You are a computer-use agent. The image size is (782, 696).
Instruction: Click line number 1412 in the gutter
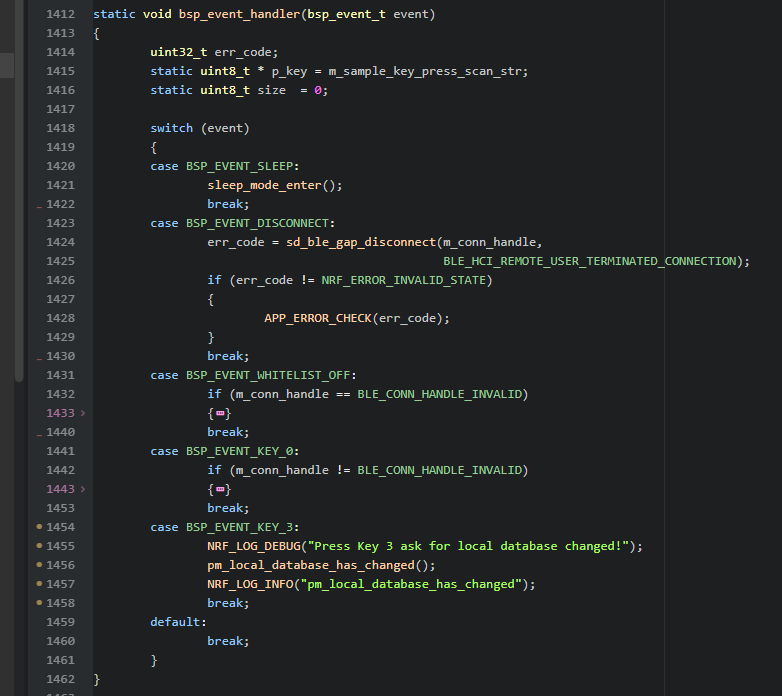(x=60, y=14)
